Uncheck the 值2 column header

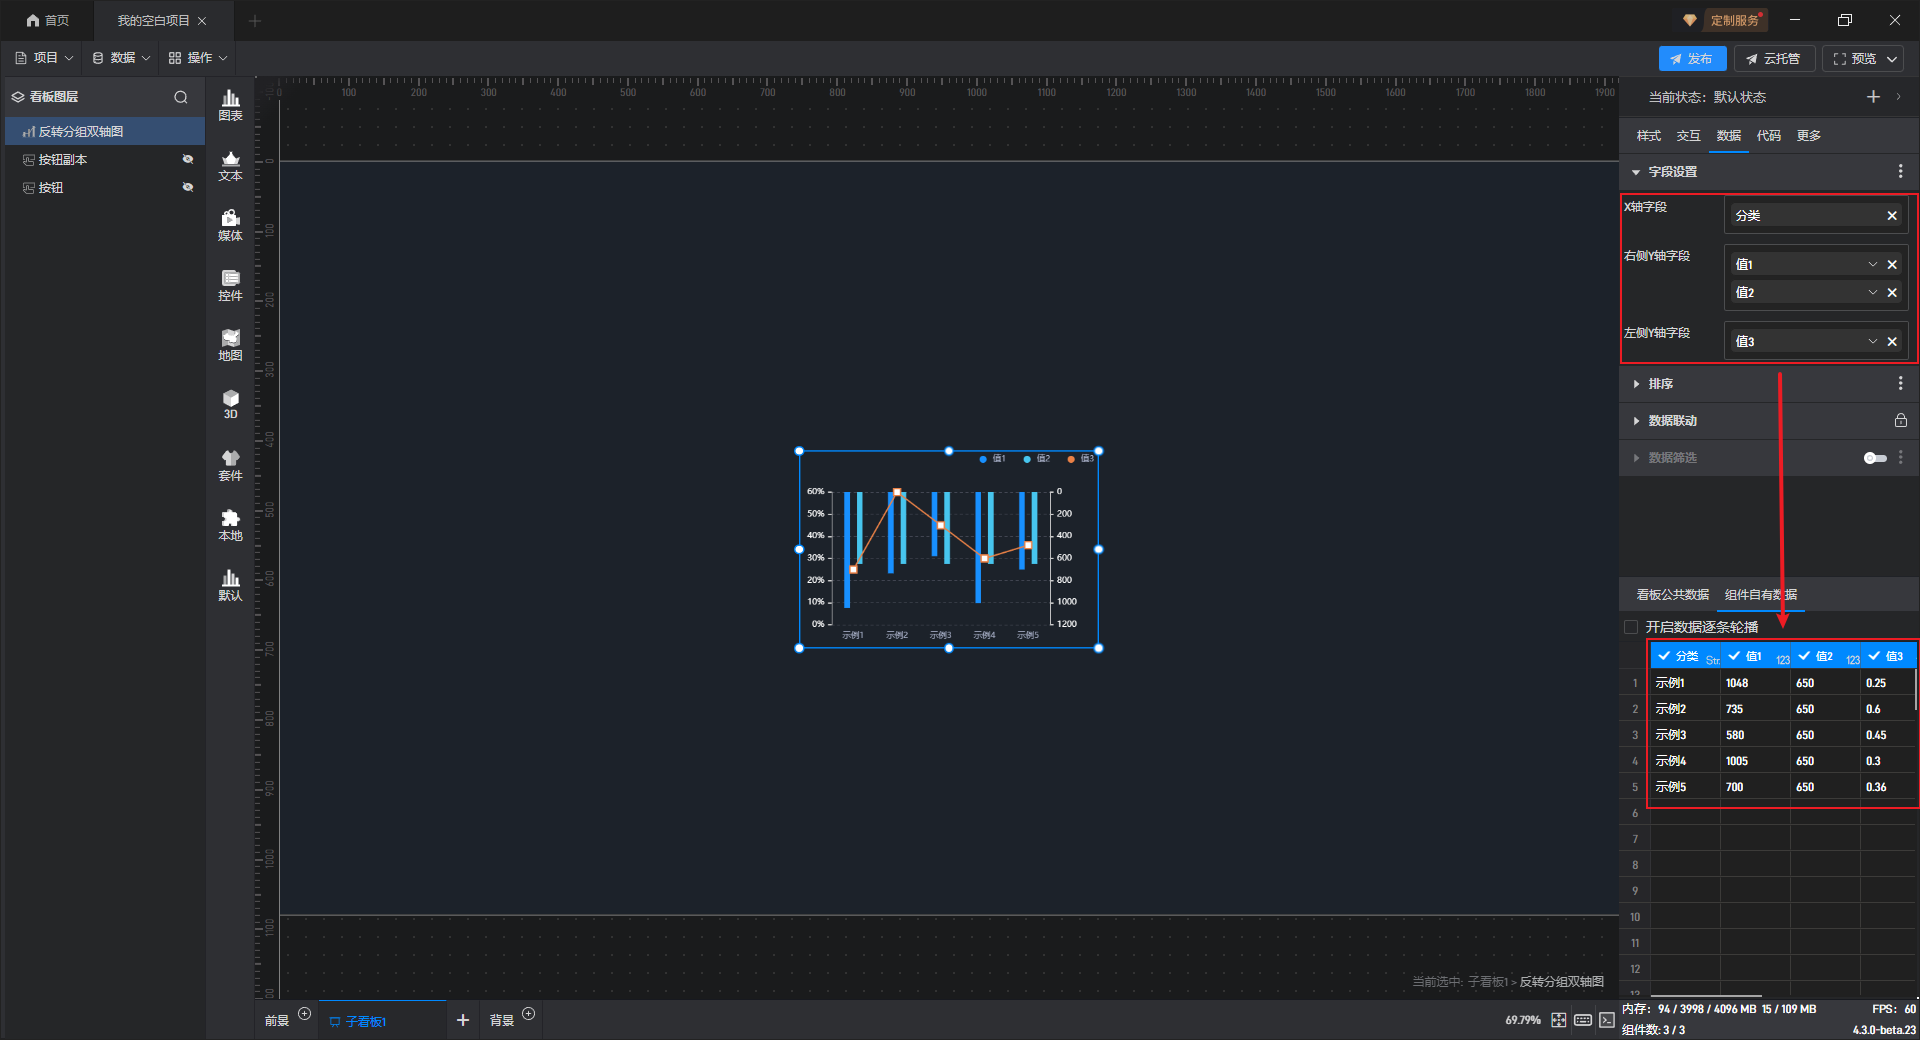coord(1804,656)
